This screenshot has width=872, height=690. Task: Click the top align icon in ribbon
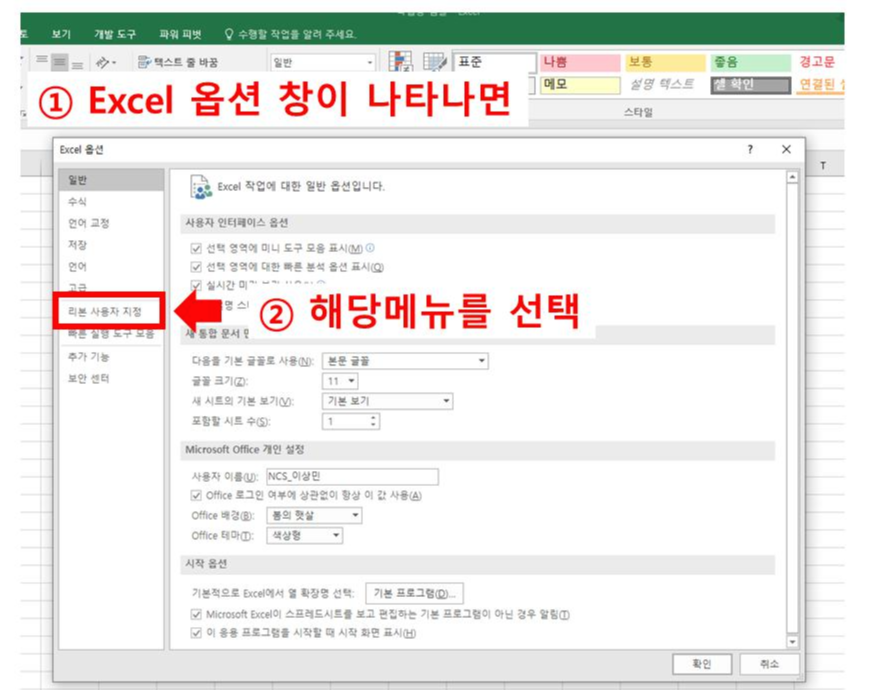point(42,60)
